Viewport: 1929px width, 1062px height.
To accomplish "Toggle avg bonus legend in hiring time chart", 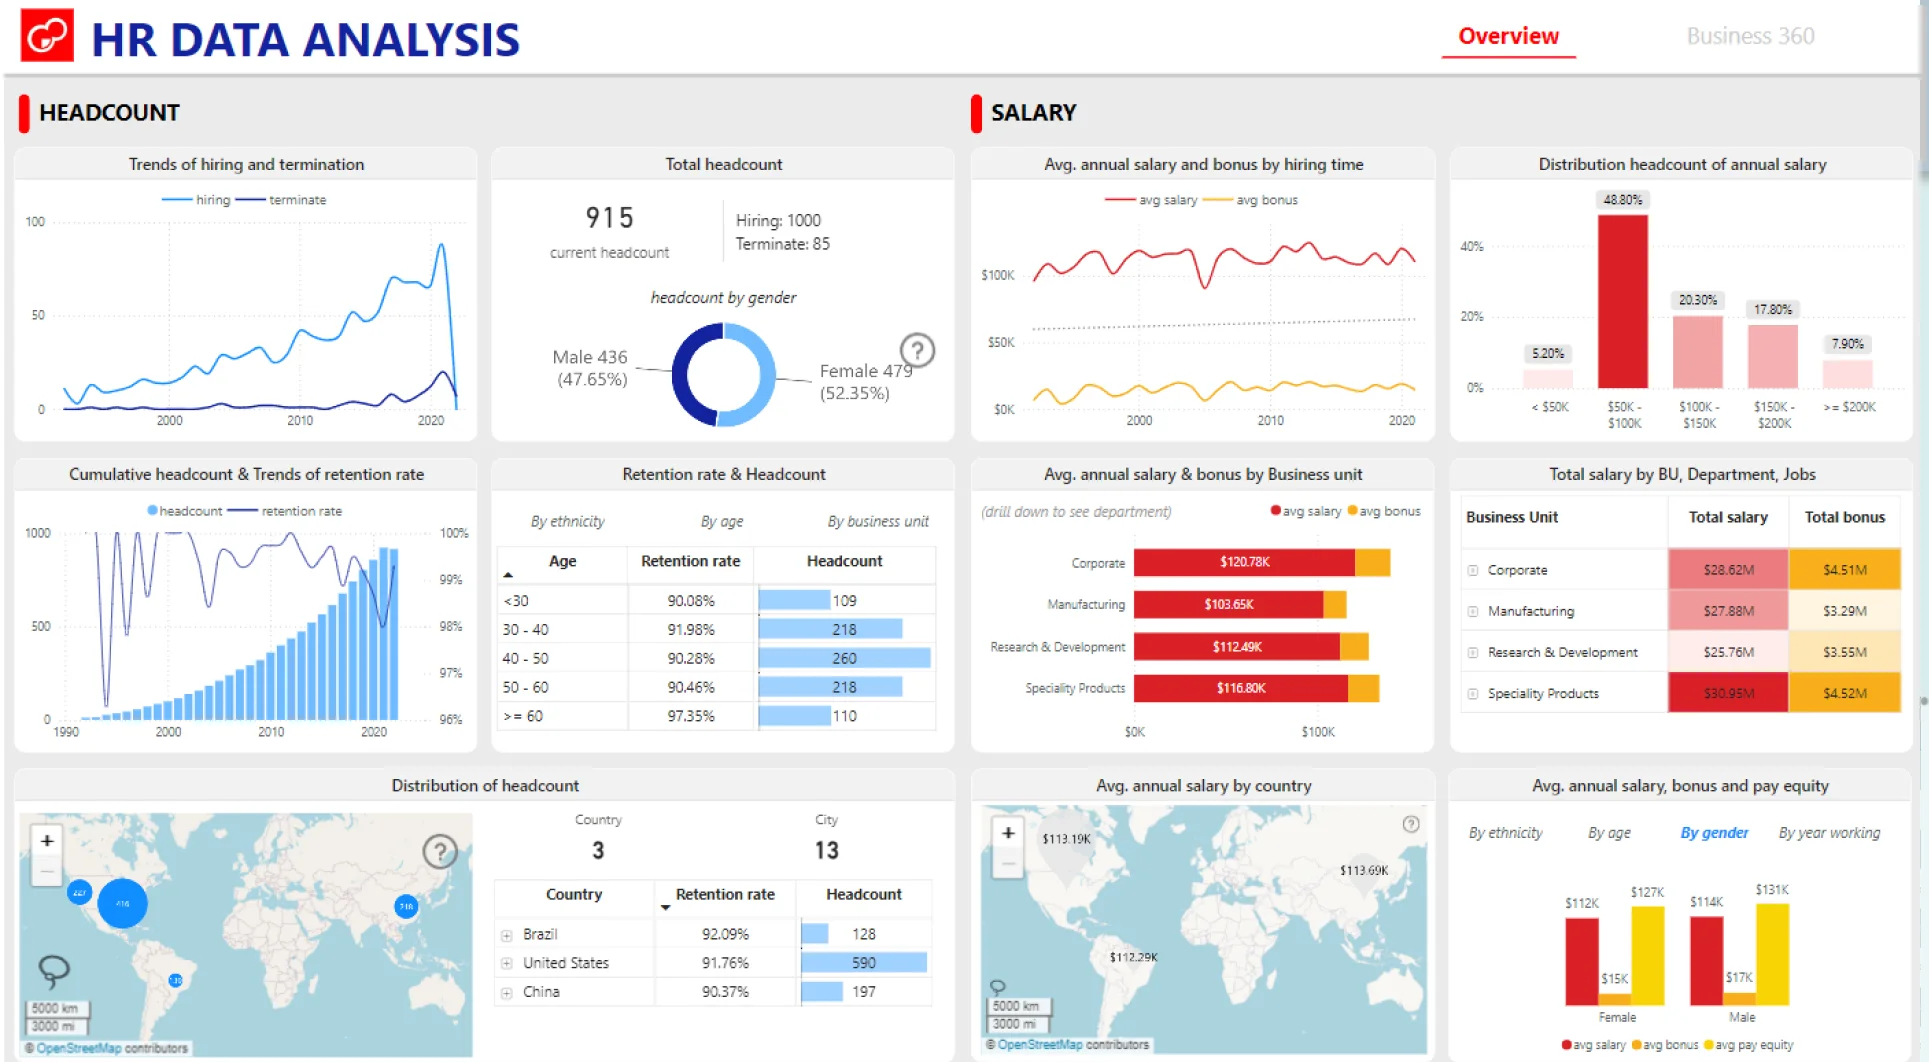I will 1250,200.
